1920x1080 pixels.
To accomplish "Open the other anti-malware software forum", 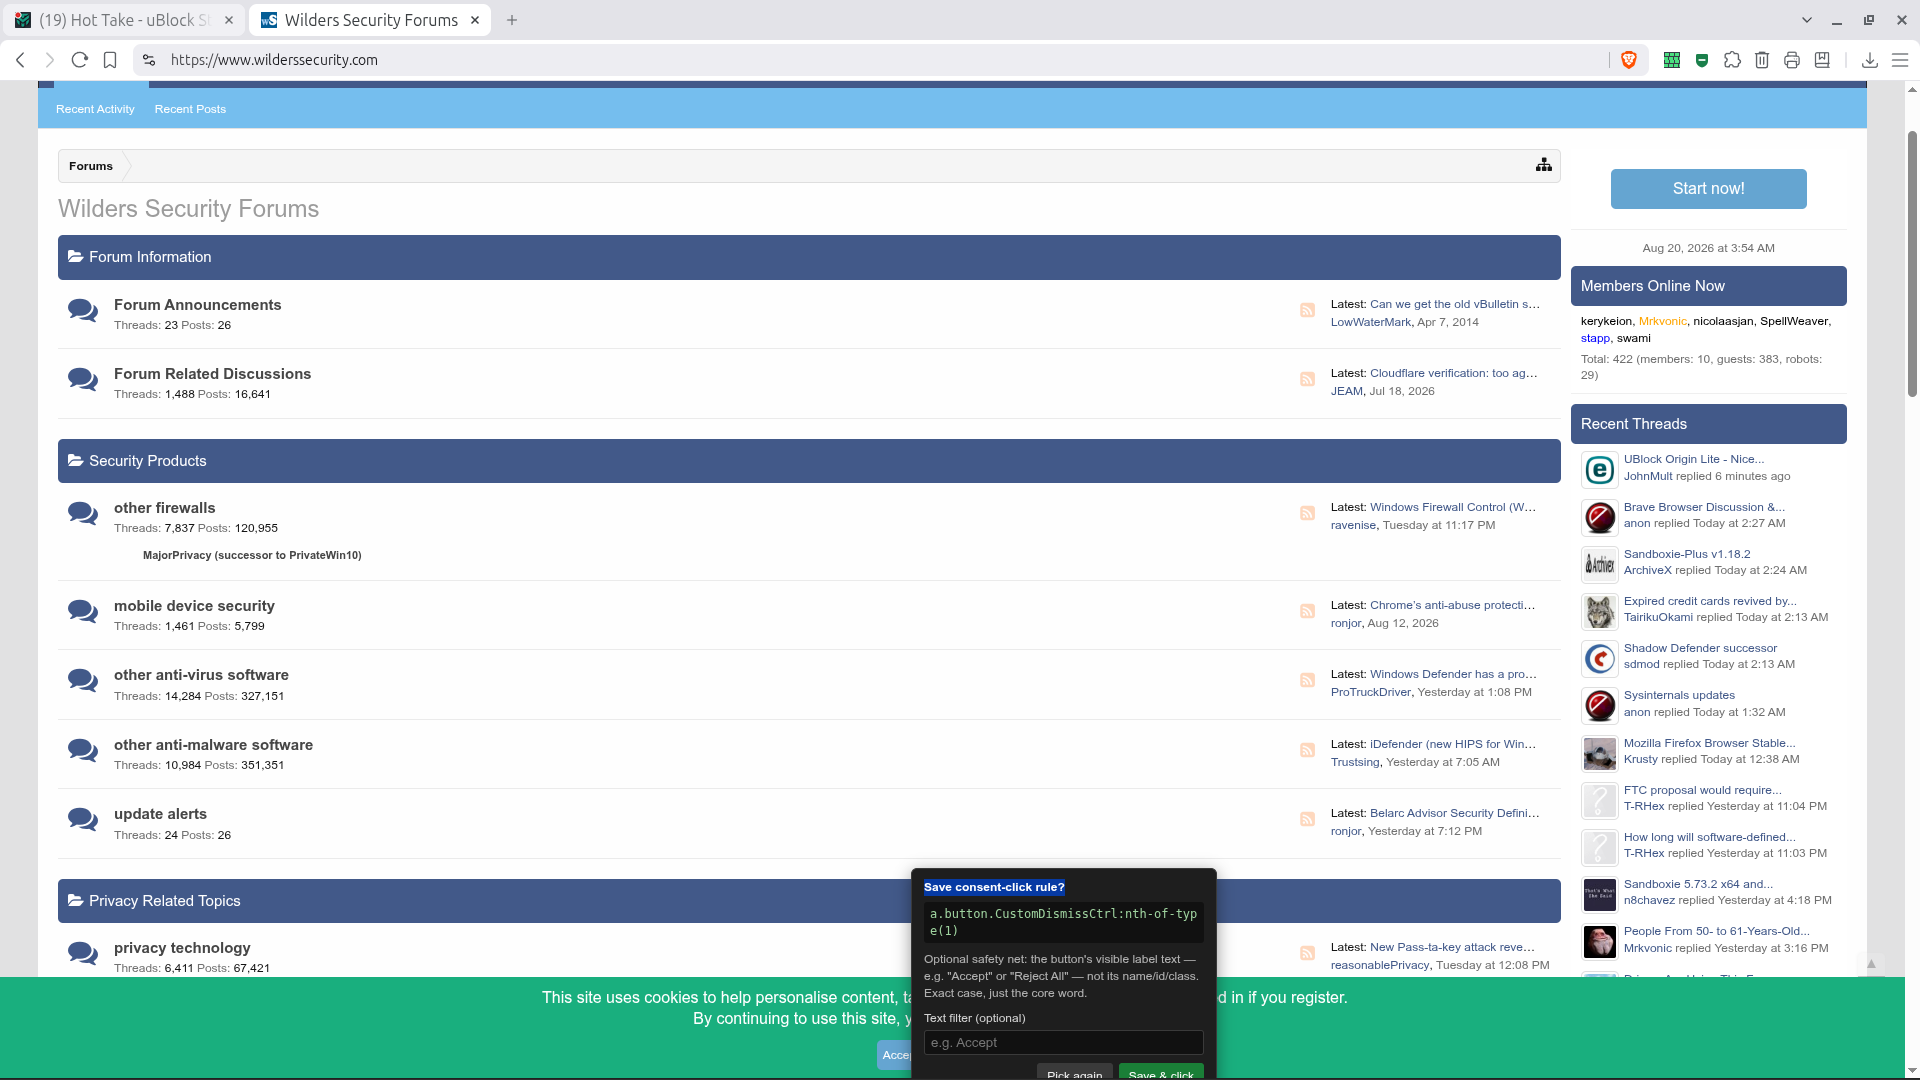I will point(213,745).
